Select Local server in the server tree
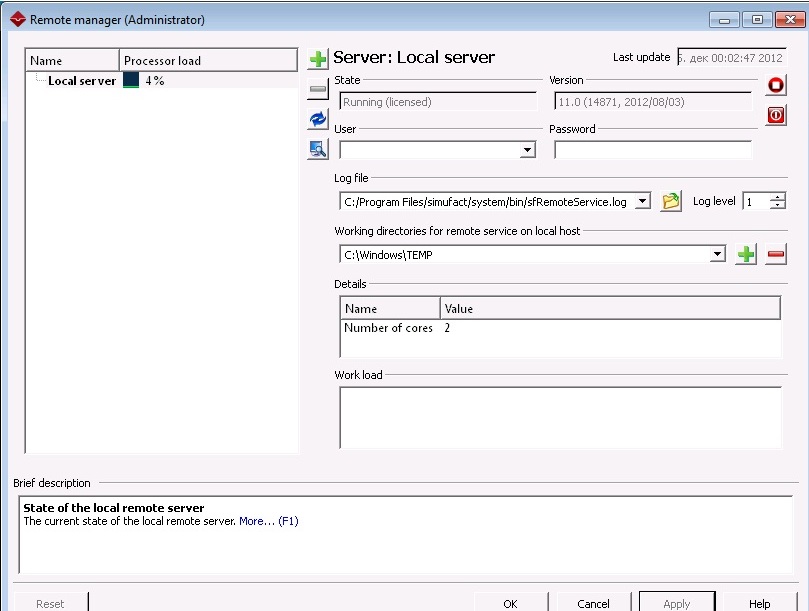The image size is (809, 611). click(x=82, y=81)
